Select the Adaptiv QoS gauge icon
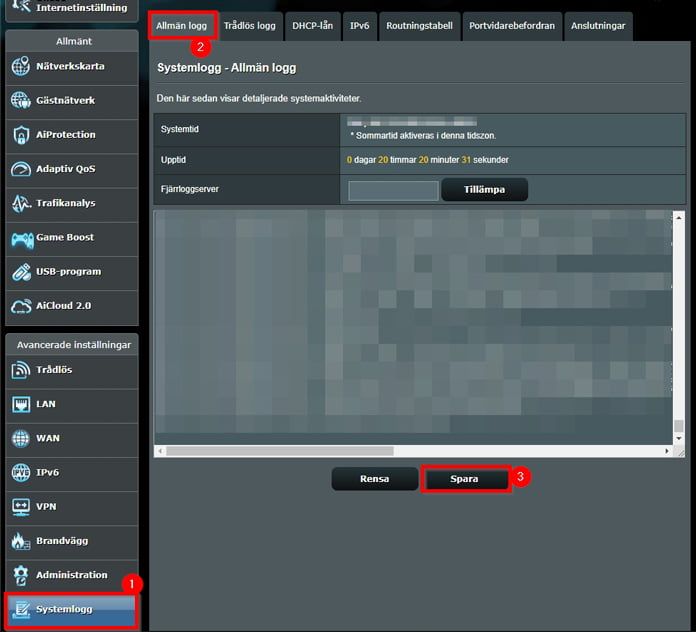696x632 pixels. [x=20, y=169]
